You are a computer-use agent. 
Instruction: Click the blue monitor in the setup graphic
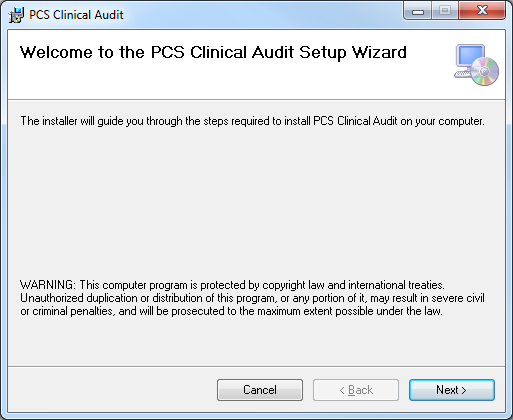coord(470,56)
